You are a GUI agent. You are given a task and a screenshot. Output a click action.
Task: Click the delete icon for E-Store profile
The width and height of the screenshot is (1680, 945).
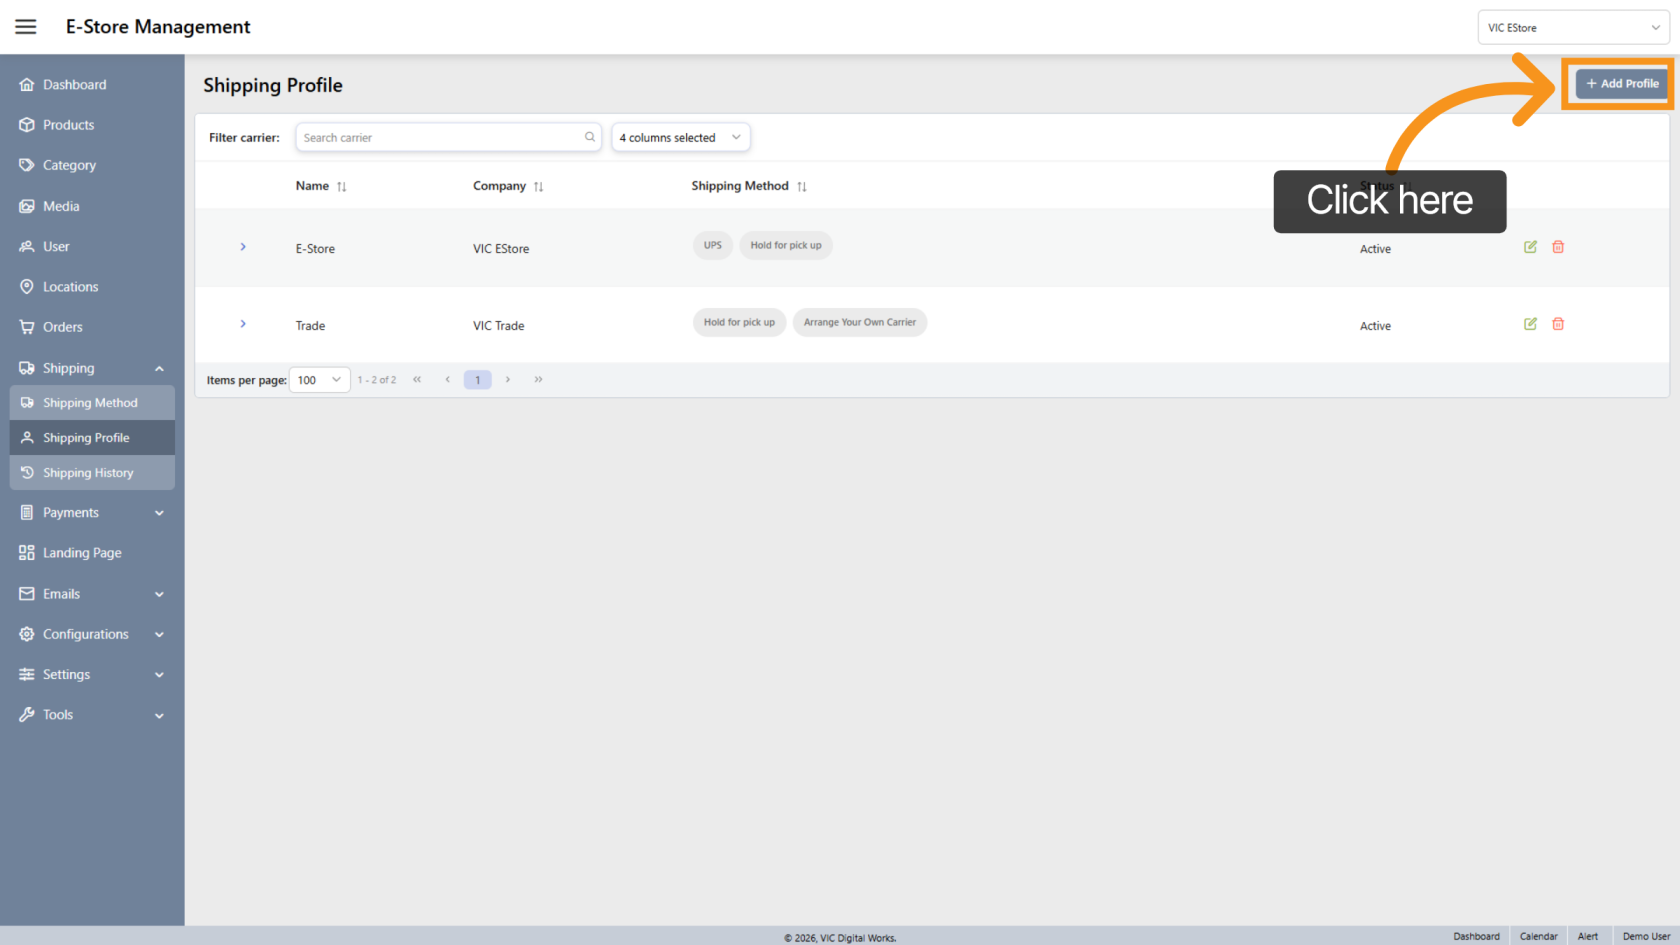[x=1558, y=247]
